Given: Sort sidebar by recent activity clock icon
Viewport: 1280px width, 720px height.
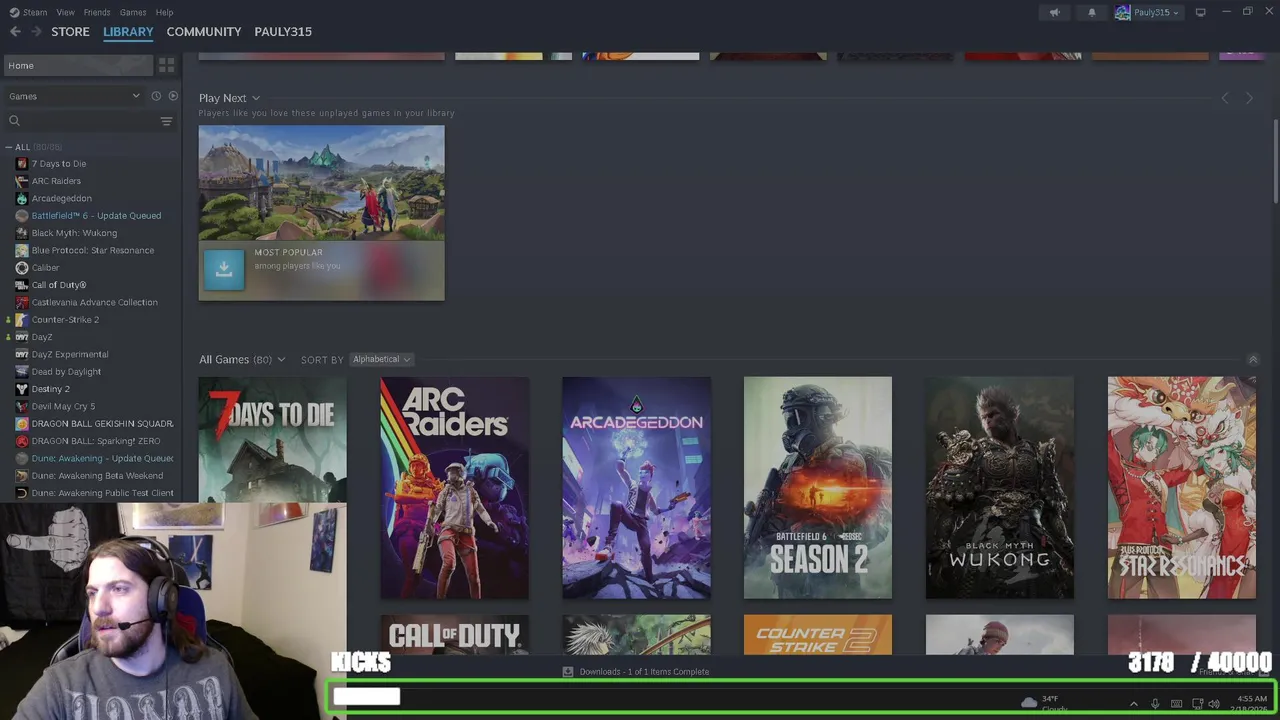Looking at the screenshot, I should coord(156,96).
